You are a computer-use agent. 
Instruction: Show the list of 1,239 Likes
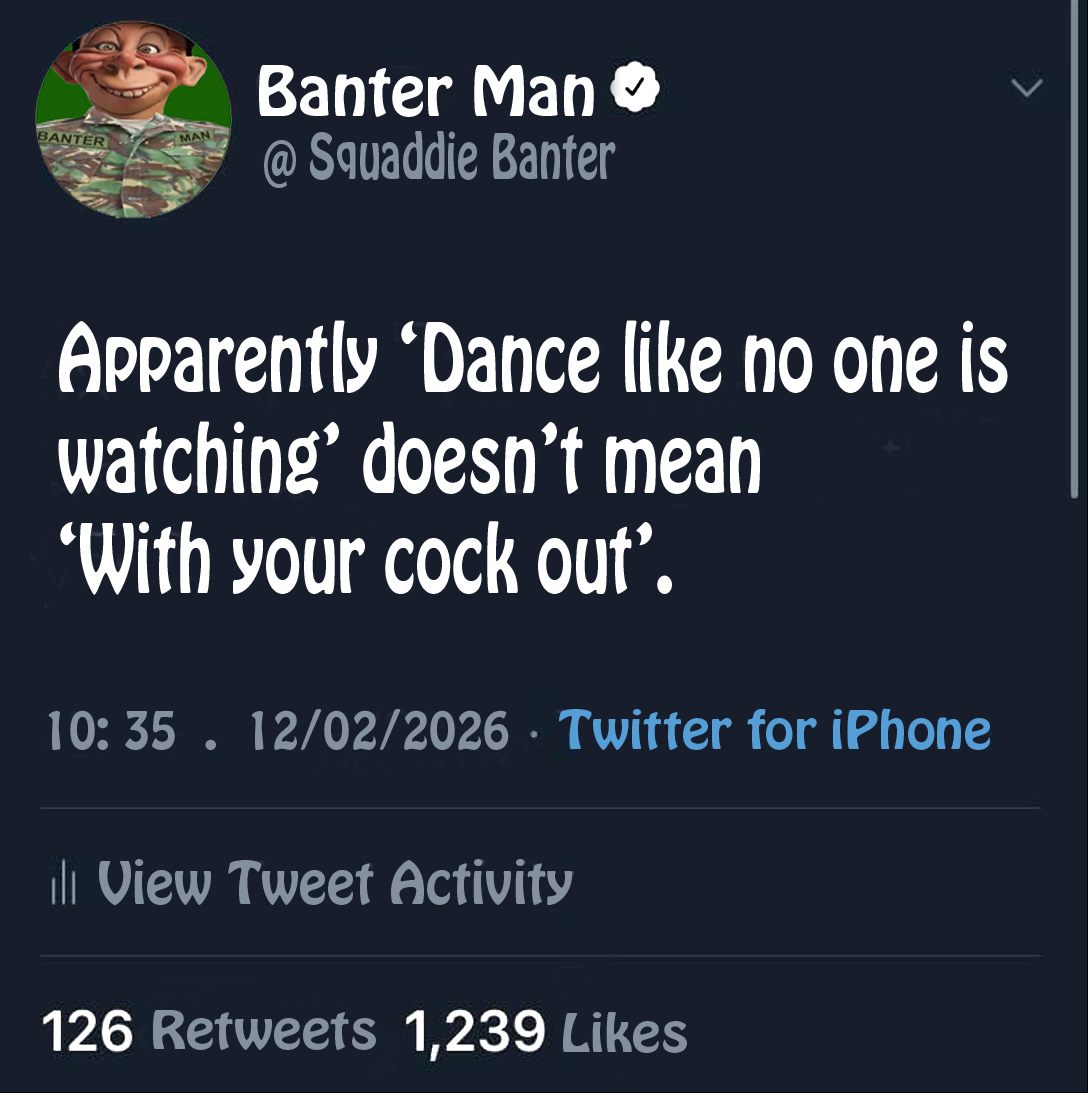pyautogui.click(x=546, y=1031)
